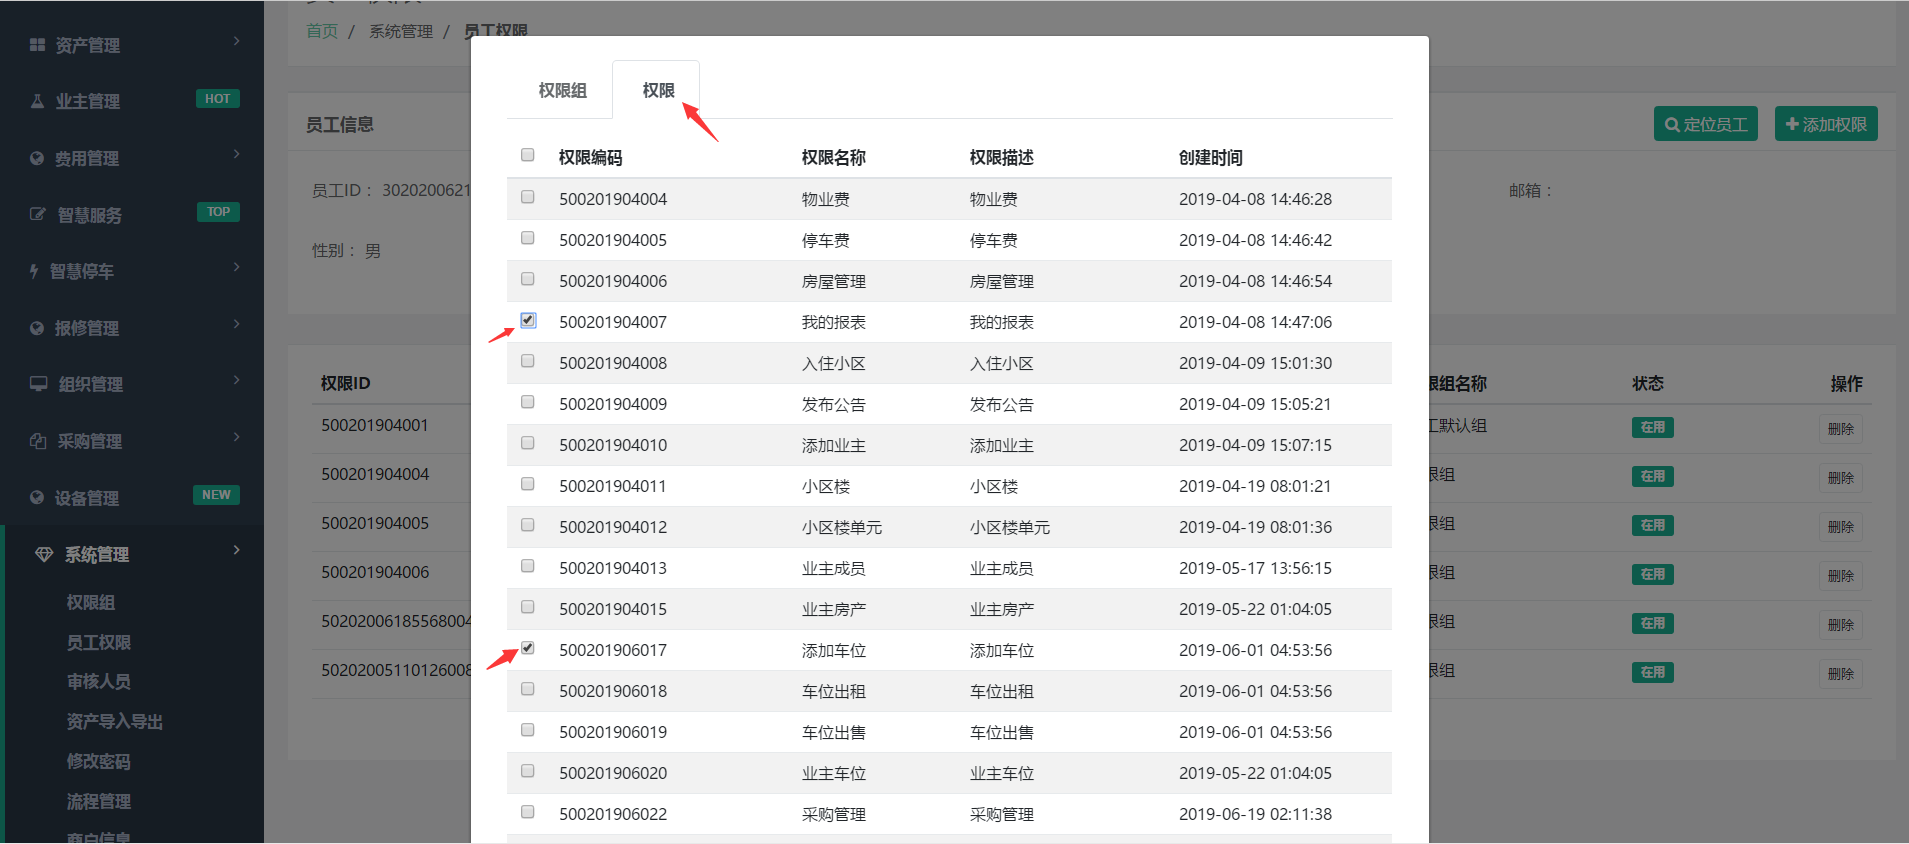Click the HOT badge beside 业主管理
The width and height of the screenshot is (1909, 844).
(217, 99)
